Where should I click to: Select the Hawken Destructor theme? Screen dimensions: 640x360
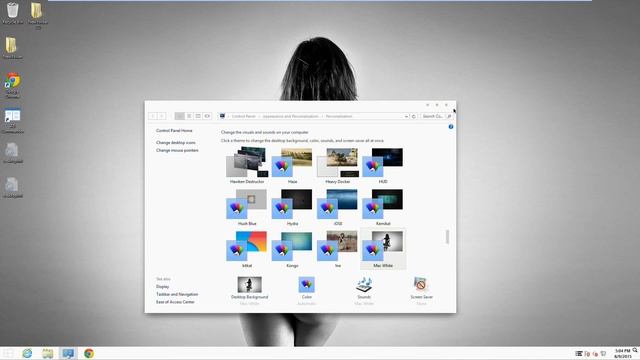(x=247, y=165)
